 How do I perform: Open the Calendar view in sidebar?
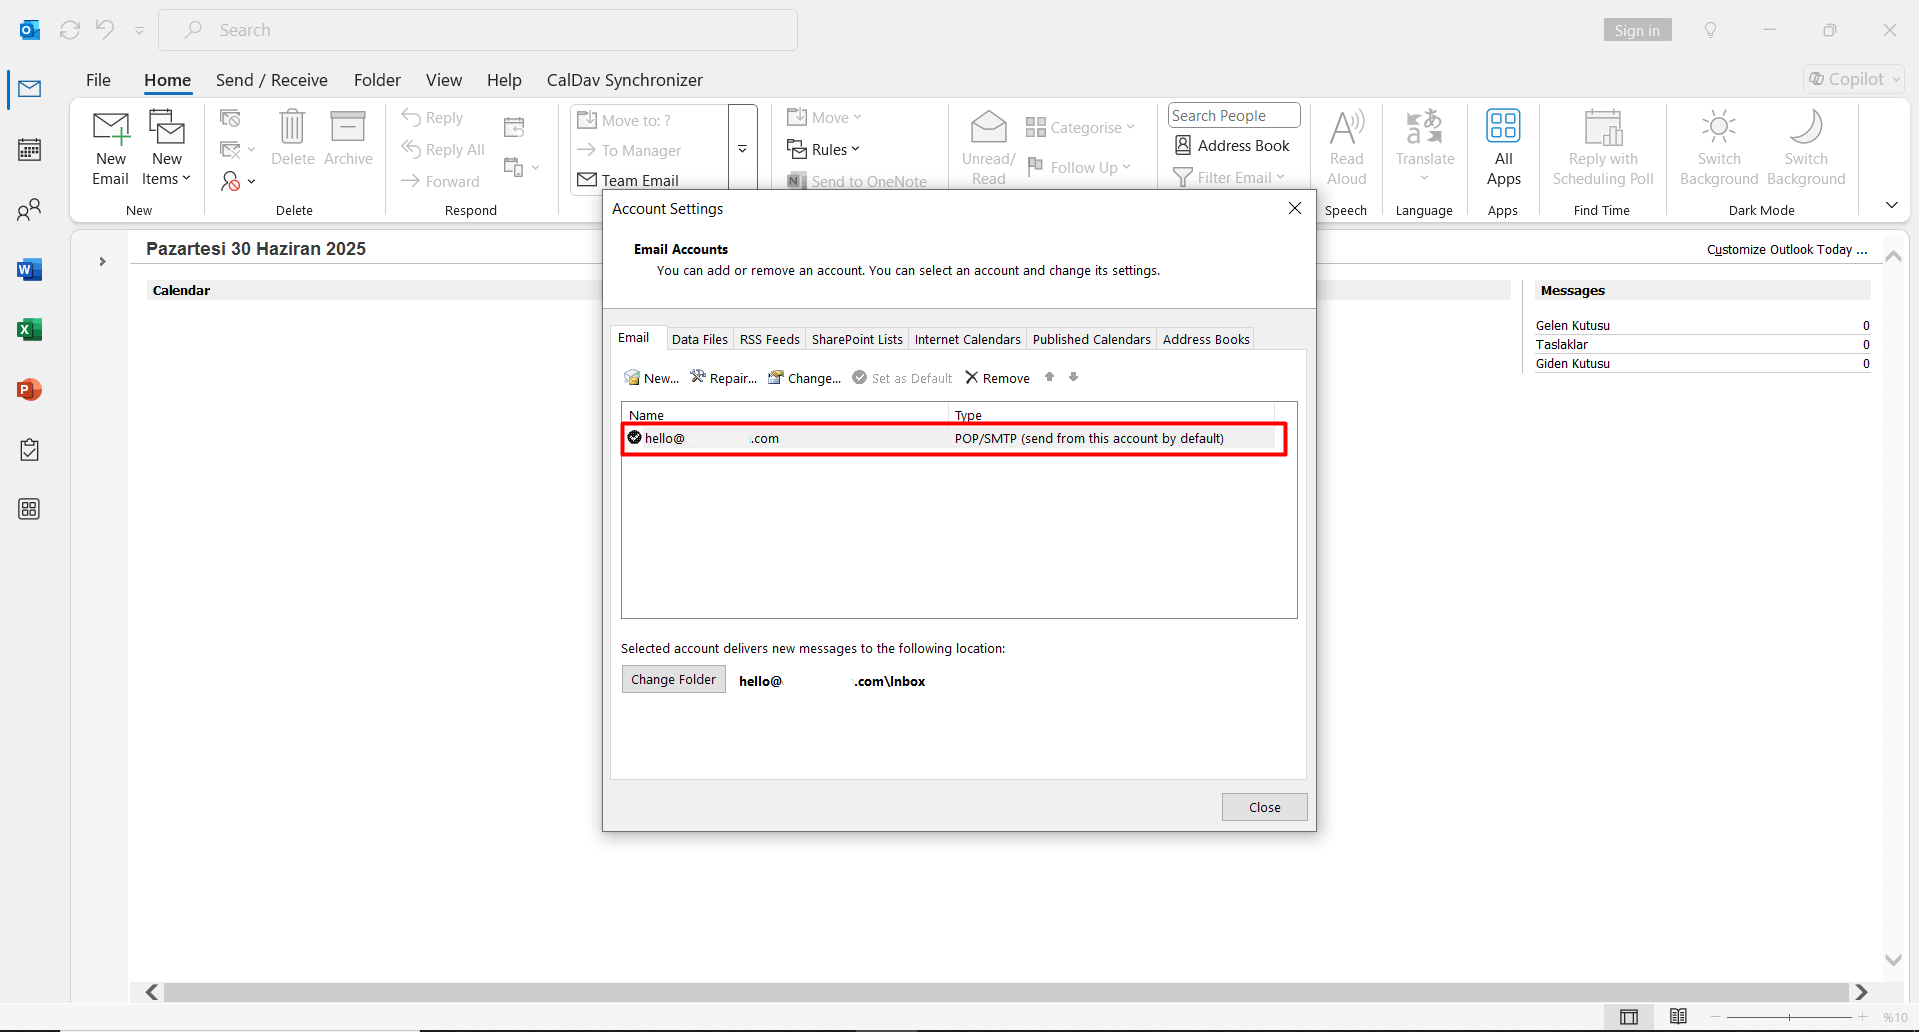tap(30, 150)
